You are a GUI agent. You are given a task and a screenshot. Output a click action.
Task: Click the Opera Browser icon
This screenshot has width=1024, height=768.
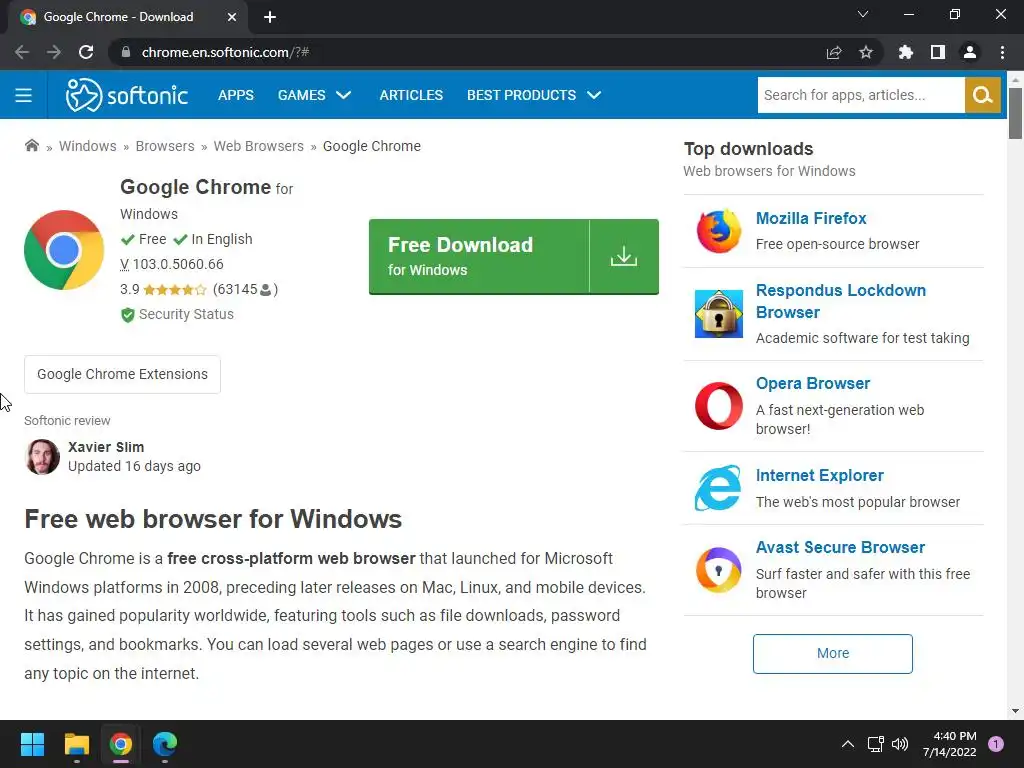[x=718, y=406]
